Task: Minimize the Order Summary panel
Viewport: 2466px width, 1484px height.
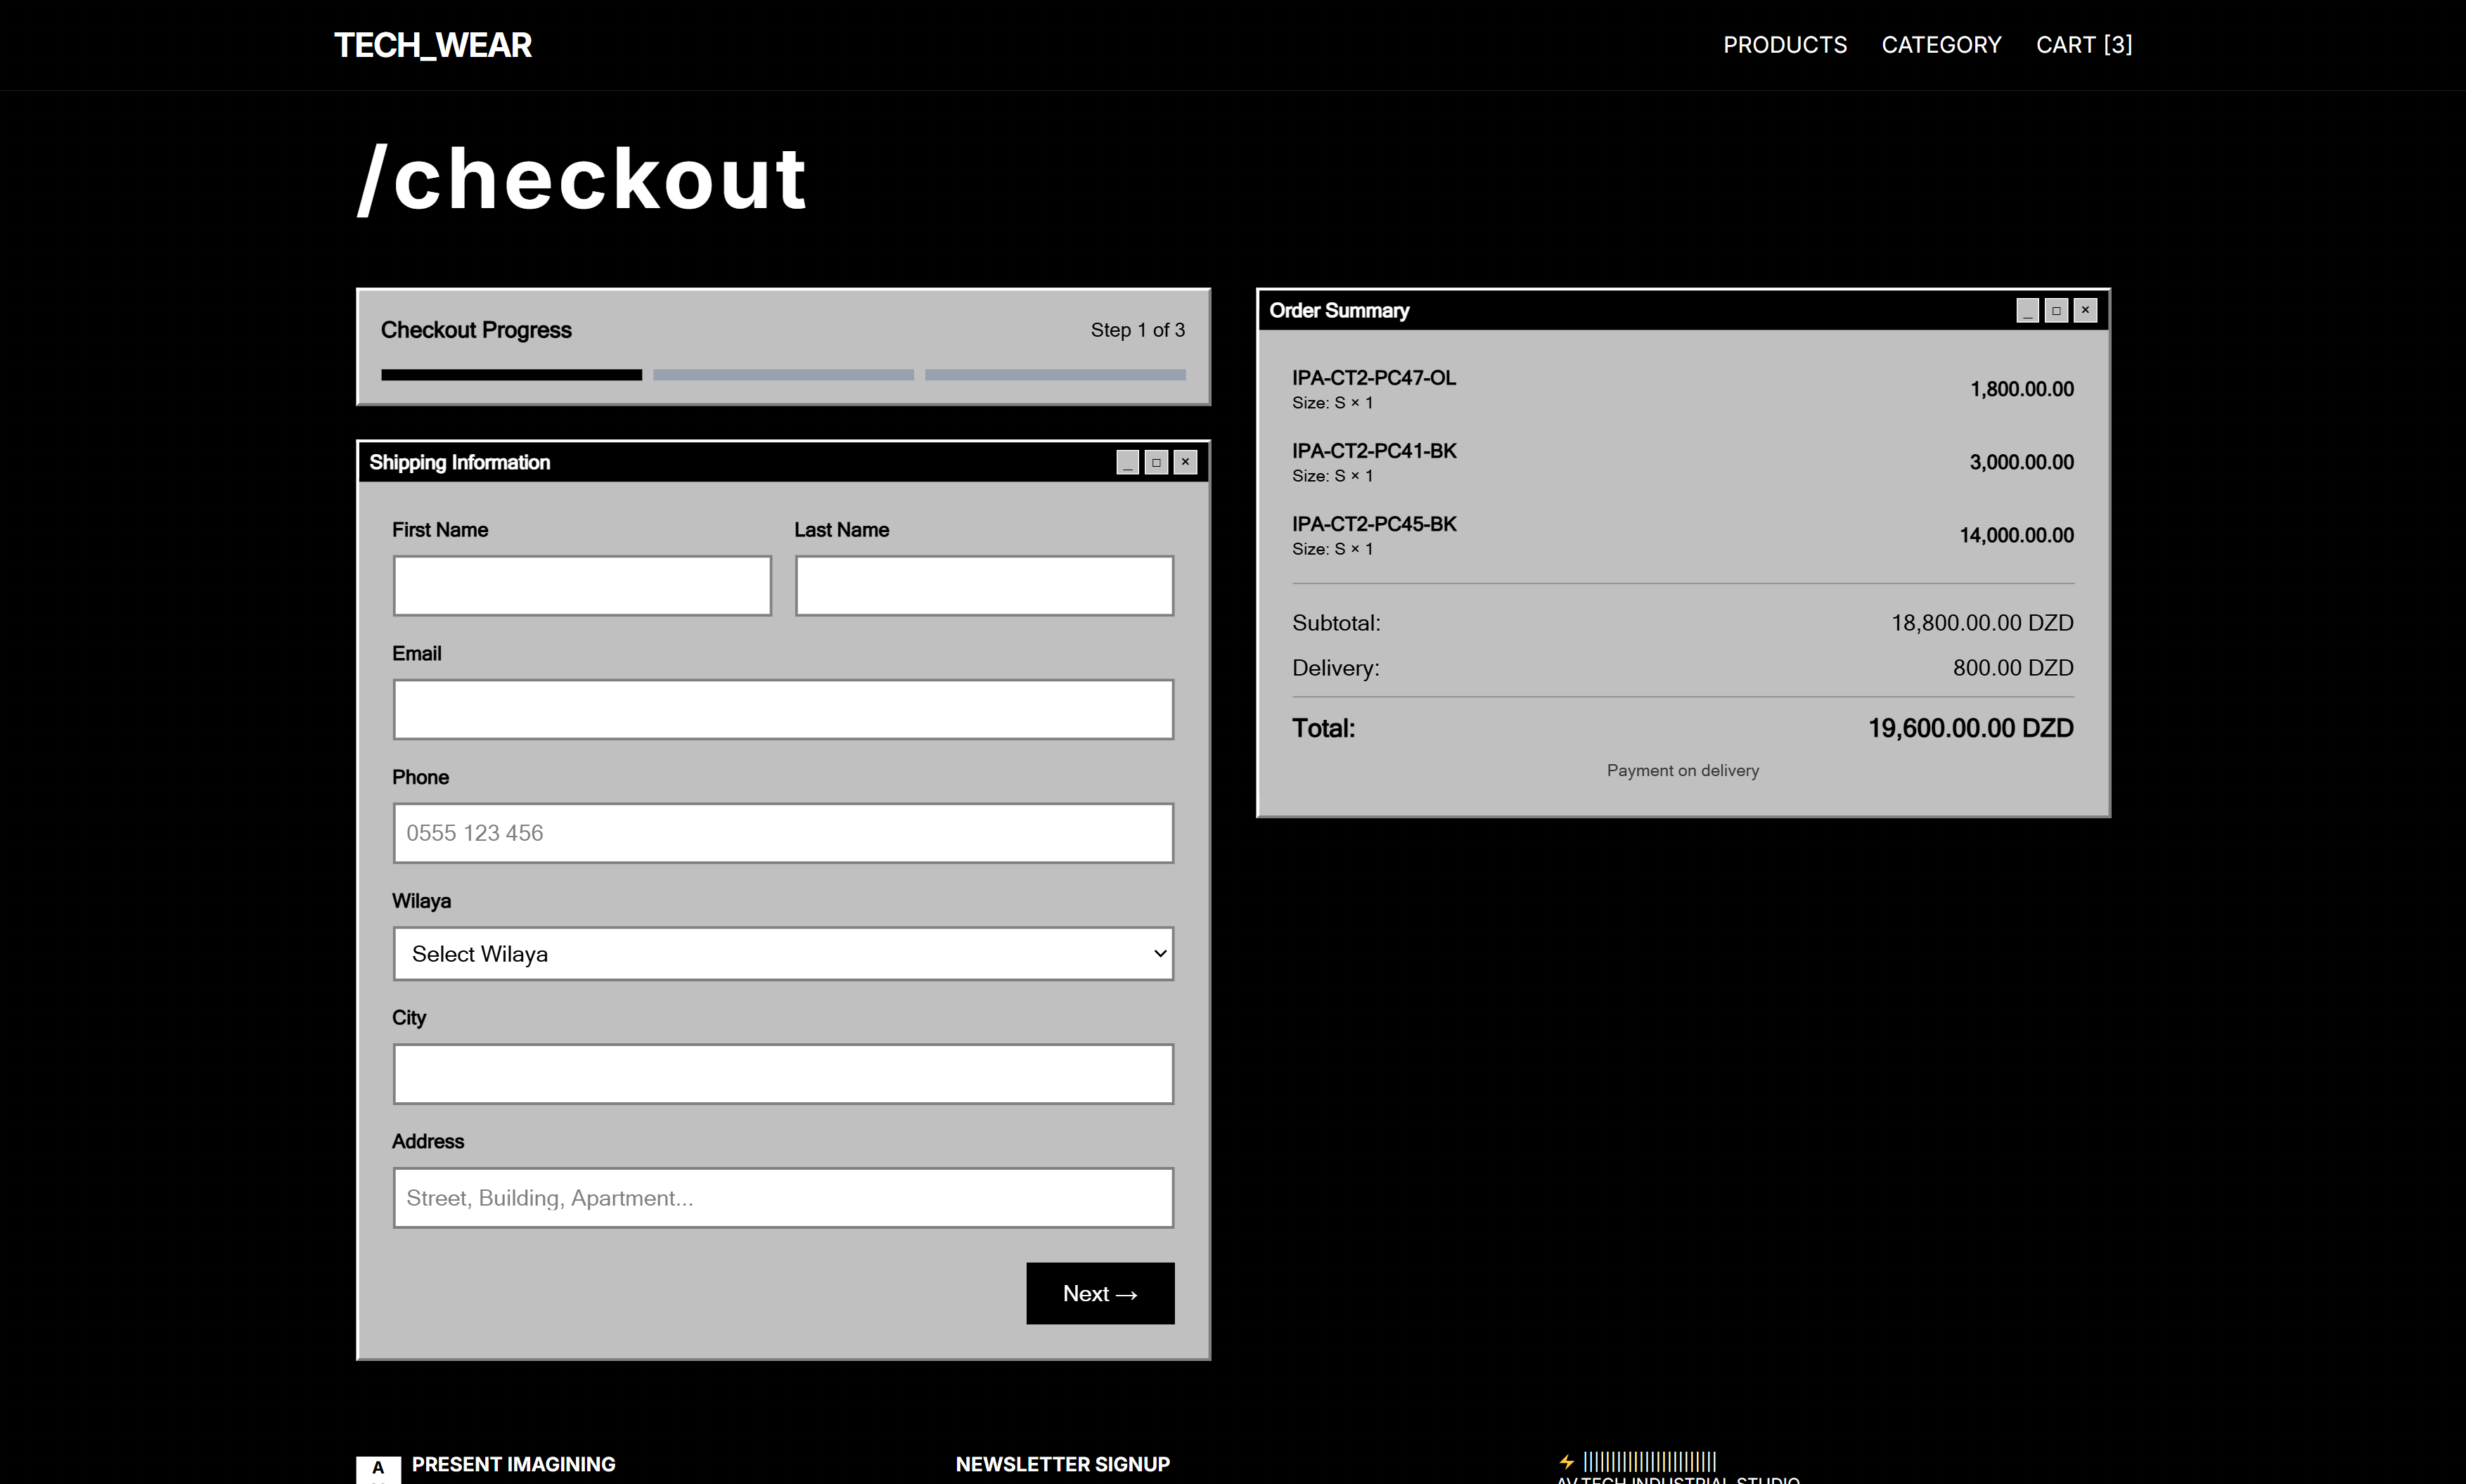Action: (x=2027, y=310)
